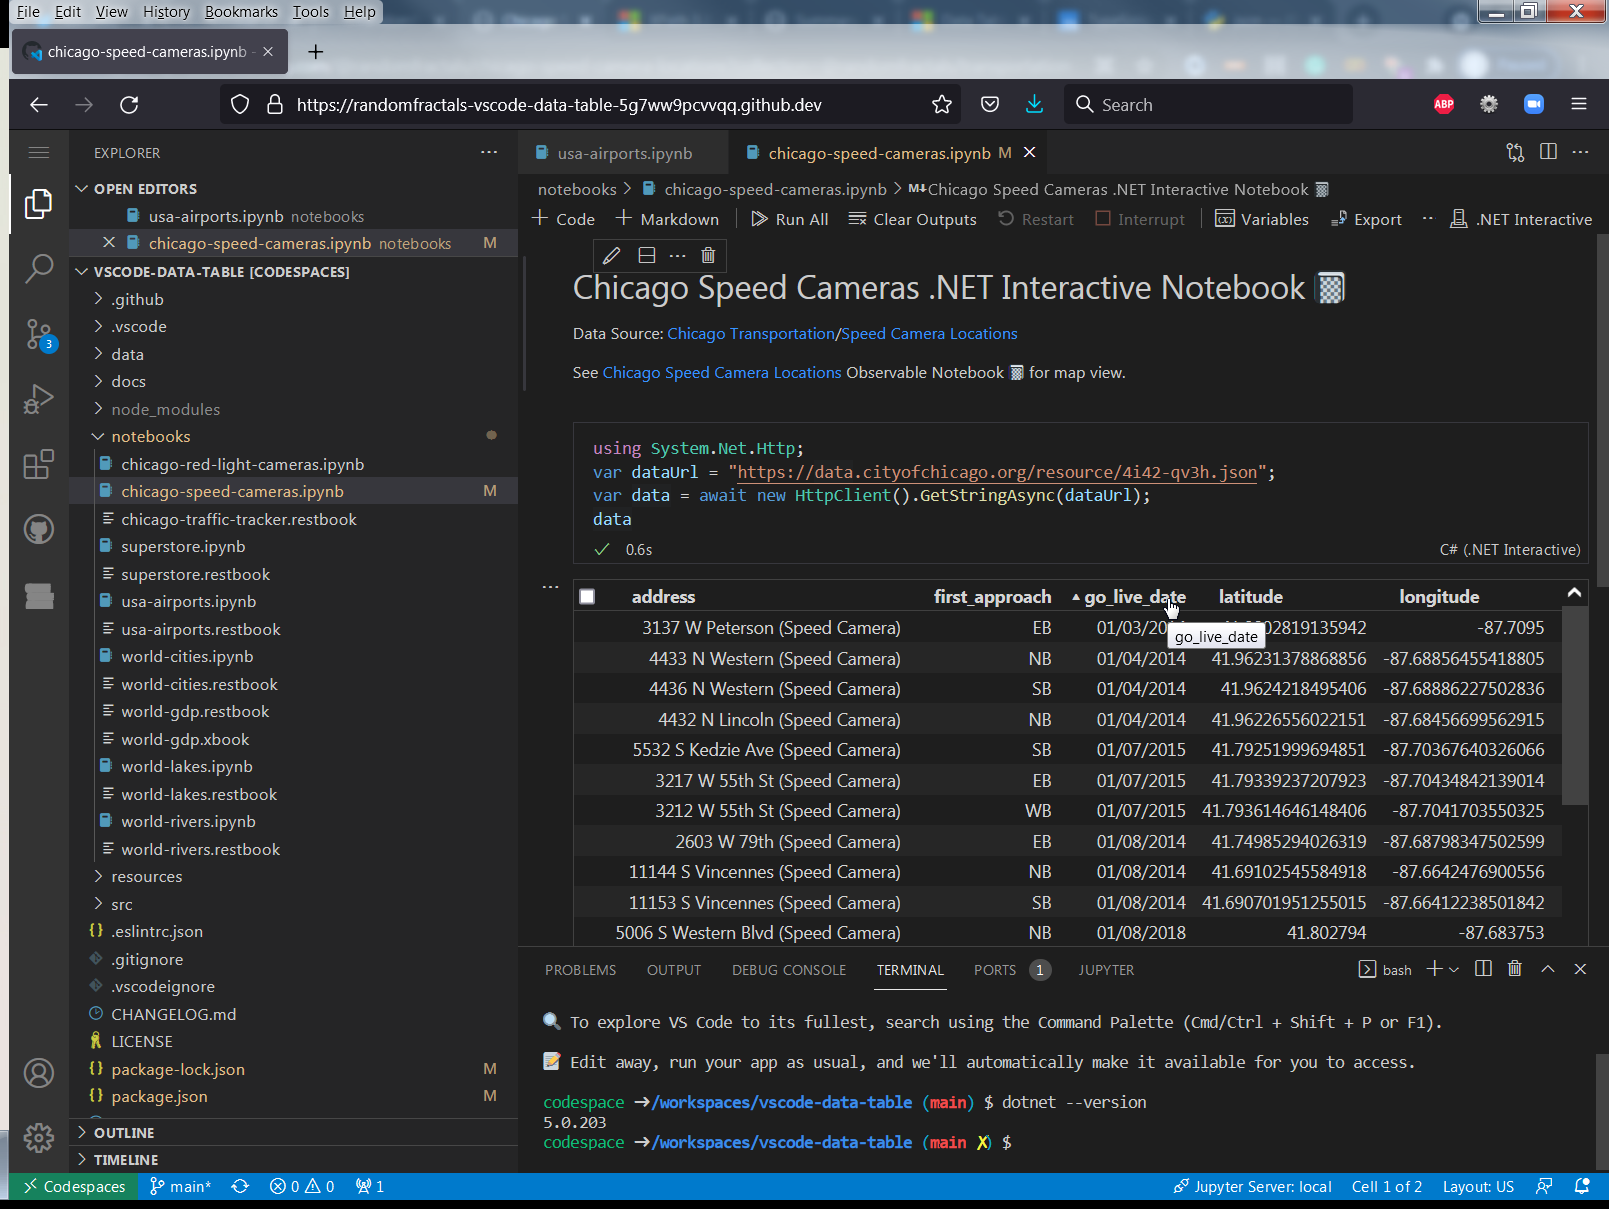
Task: Switch to the Debug Console tab
Action: point(788,970)
